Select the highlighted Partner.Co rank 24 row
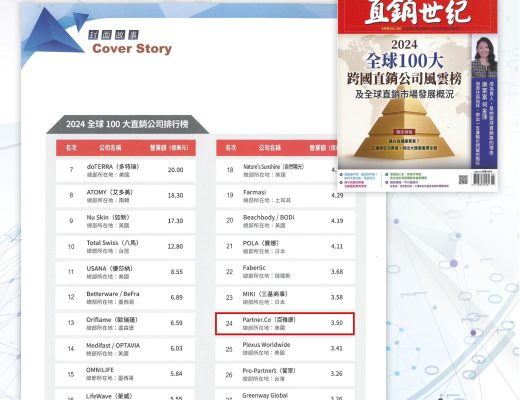 coord(285,323)
